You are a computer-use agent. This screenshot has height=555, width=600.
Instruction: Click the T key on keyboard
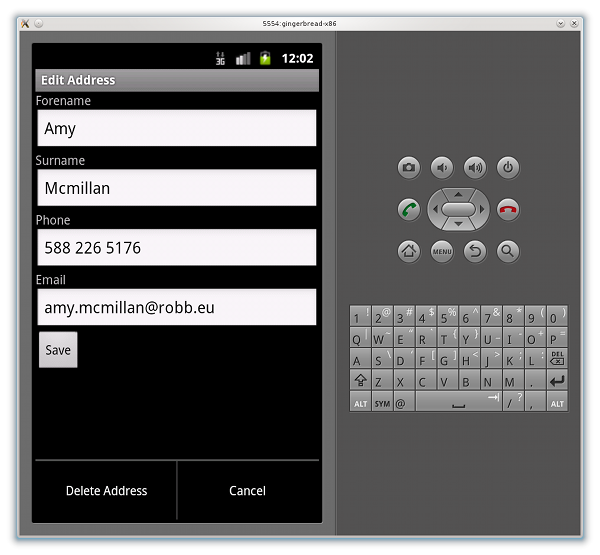pyautogui.click(x=448, y=337)
